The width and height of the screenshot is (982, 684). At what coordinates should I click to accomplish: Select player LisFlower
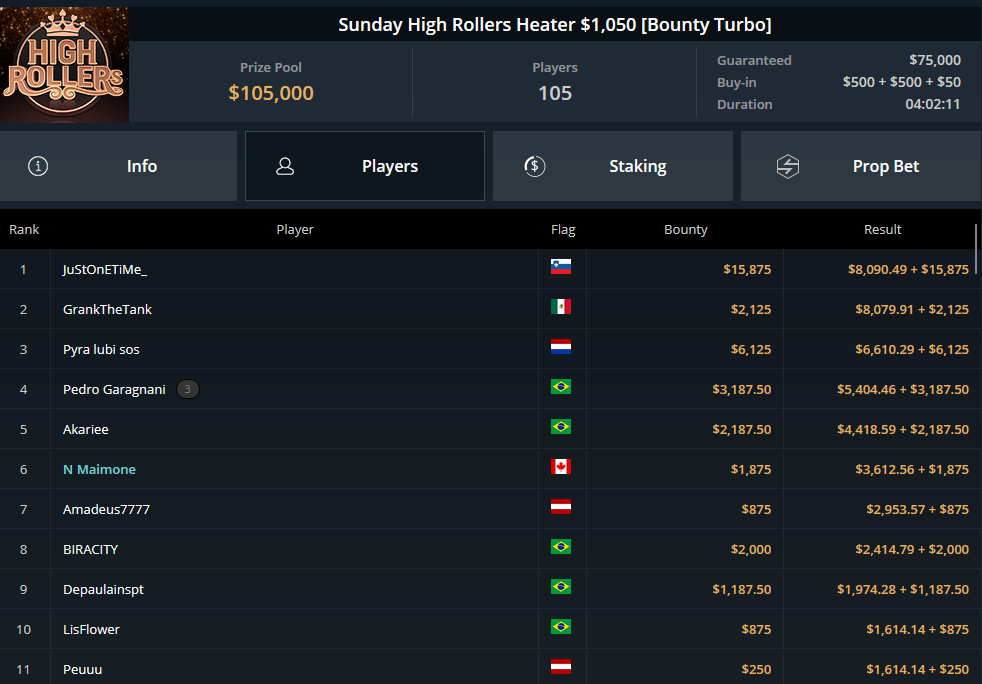point(91,630)
